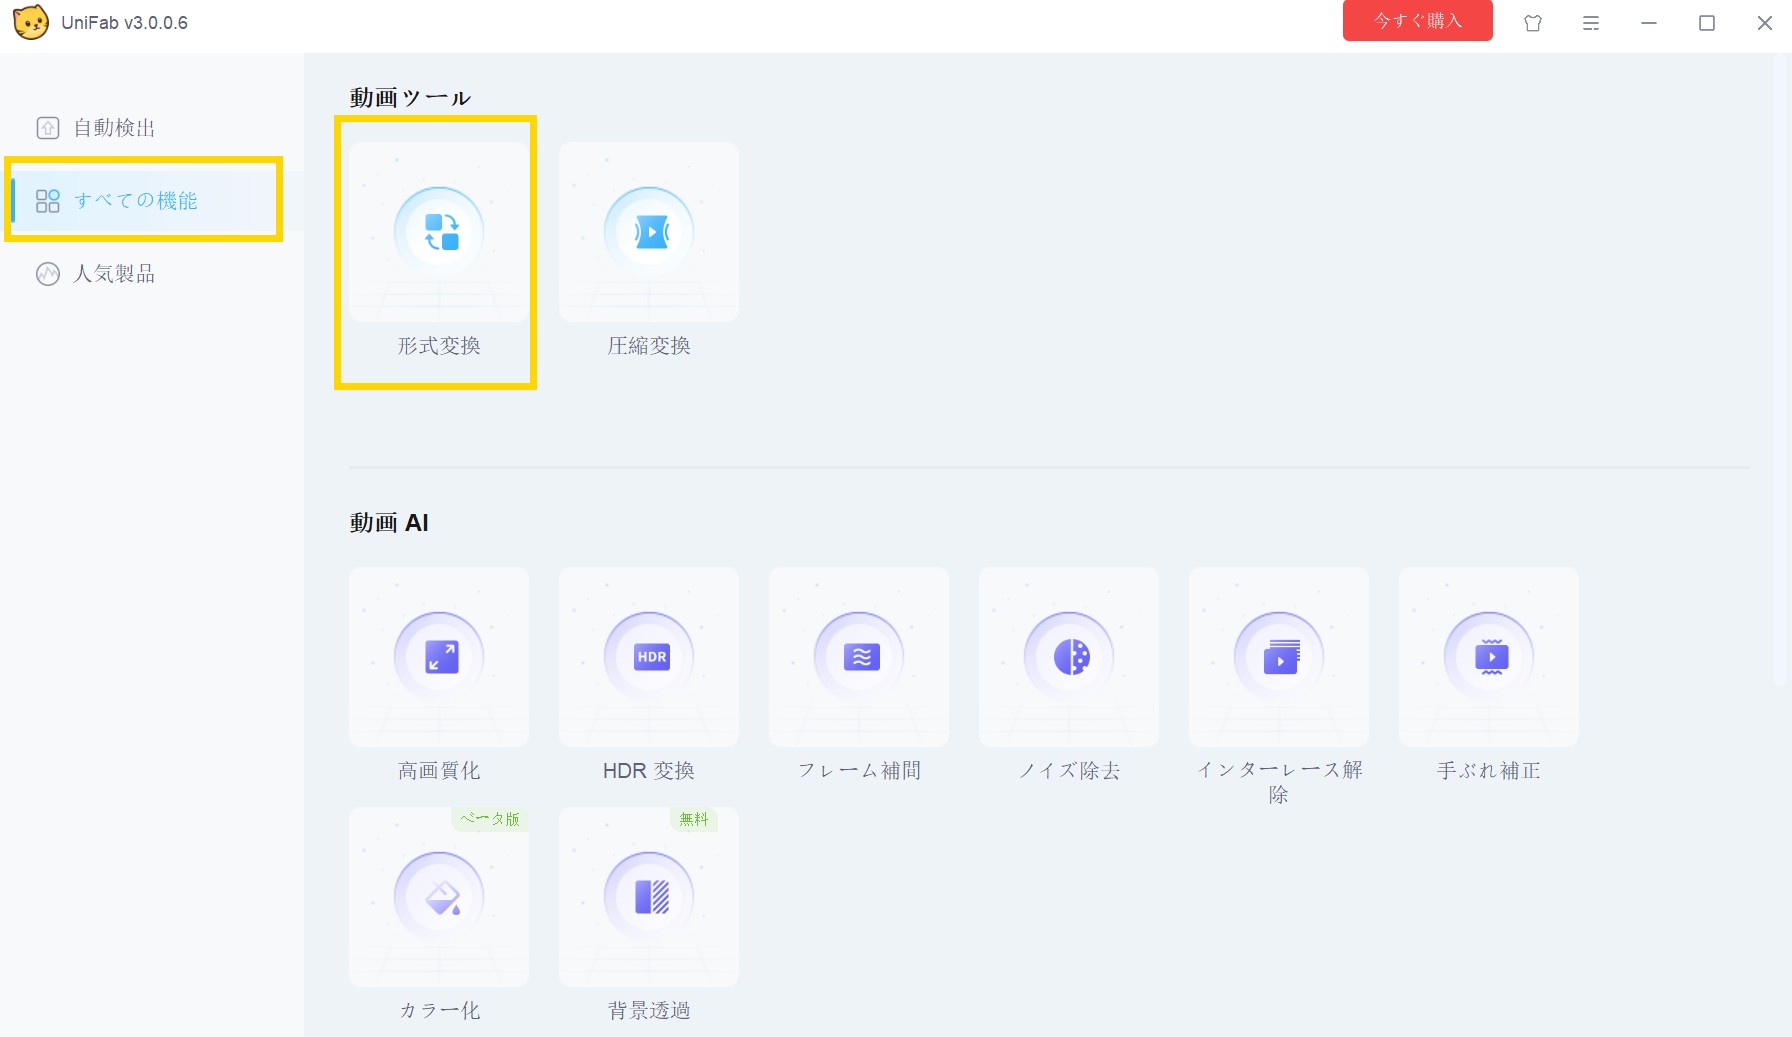Click the 手ぶれ補正 label
This screenshot has width=1792, height=1037.
point(1489,771)
